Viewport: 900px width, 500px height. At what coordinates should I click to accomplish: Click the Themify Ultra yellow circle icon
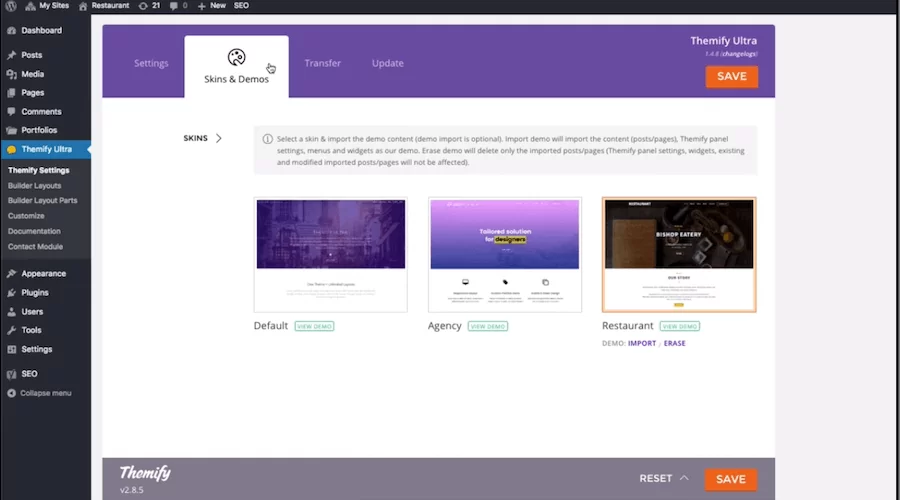coord(11,149)
